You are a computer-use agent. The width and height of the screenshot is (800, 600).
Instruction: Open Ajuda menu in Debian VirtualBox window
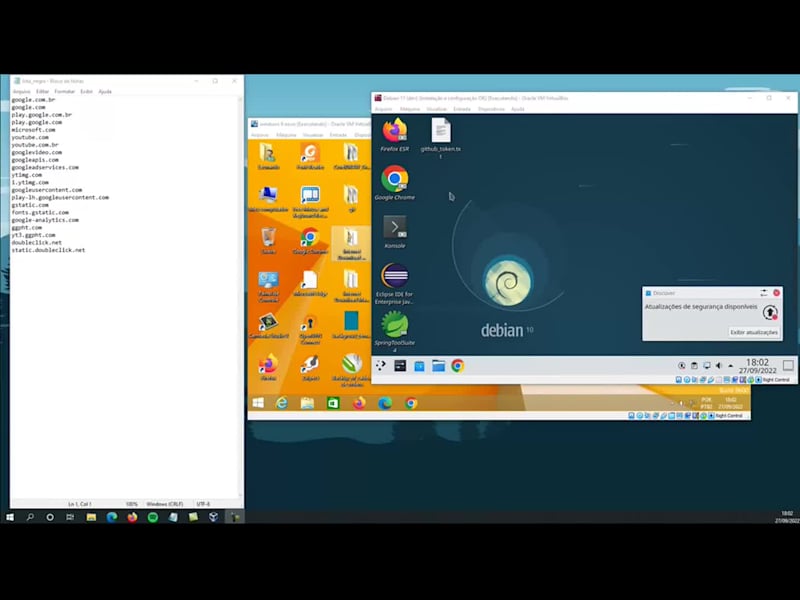tap(518, 109)
